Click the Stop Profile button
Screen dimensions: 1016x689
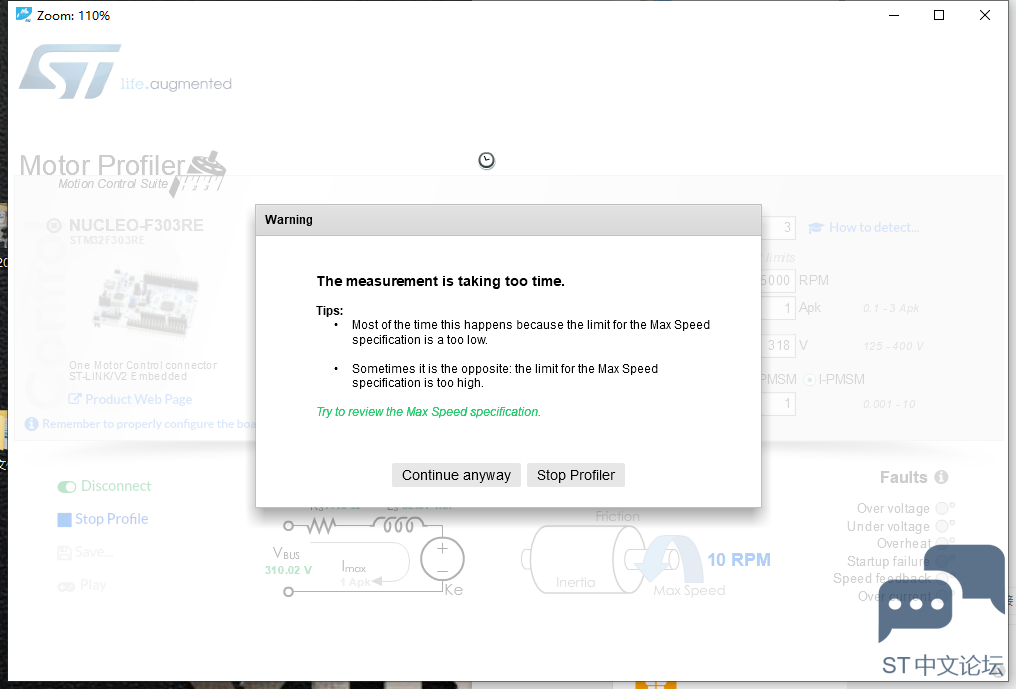103,519
